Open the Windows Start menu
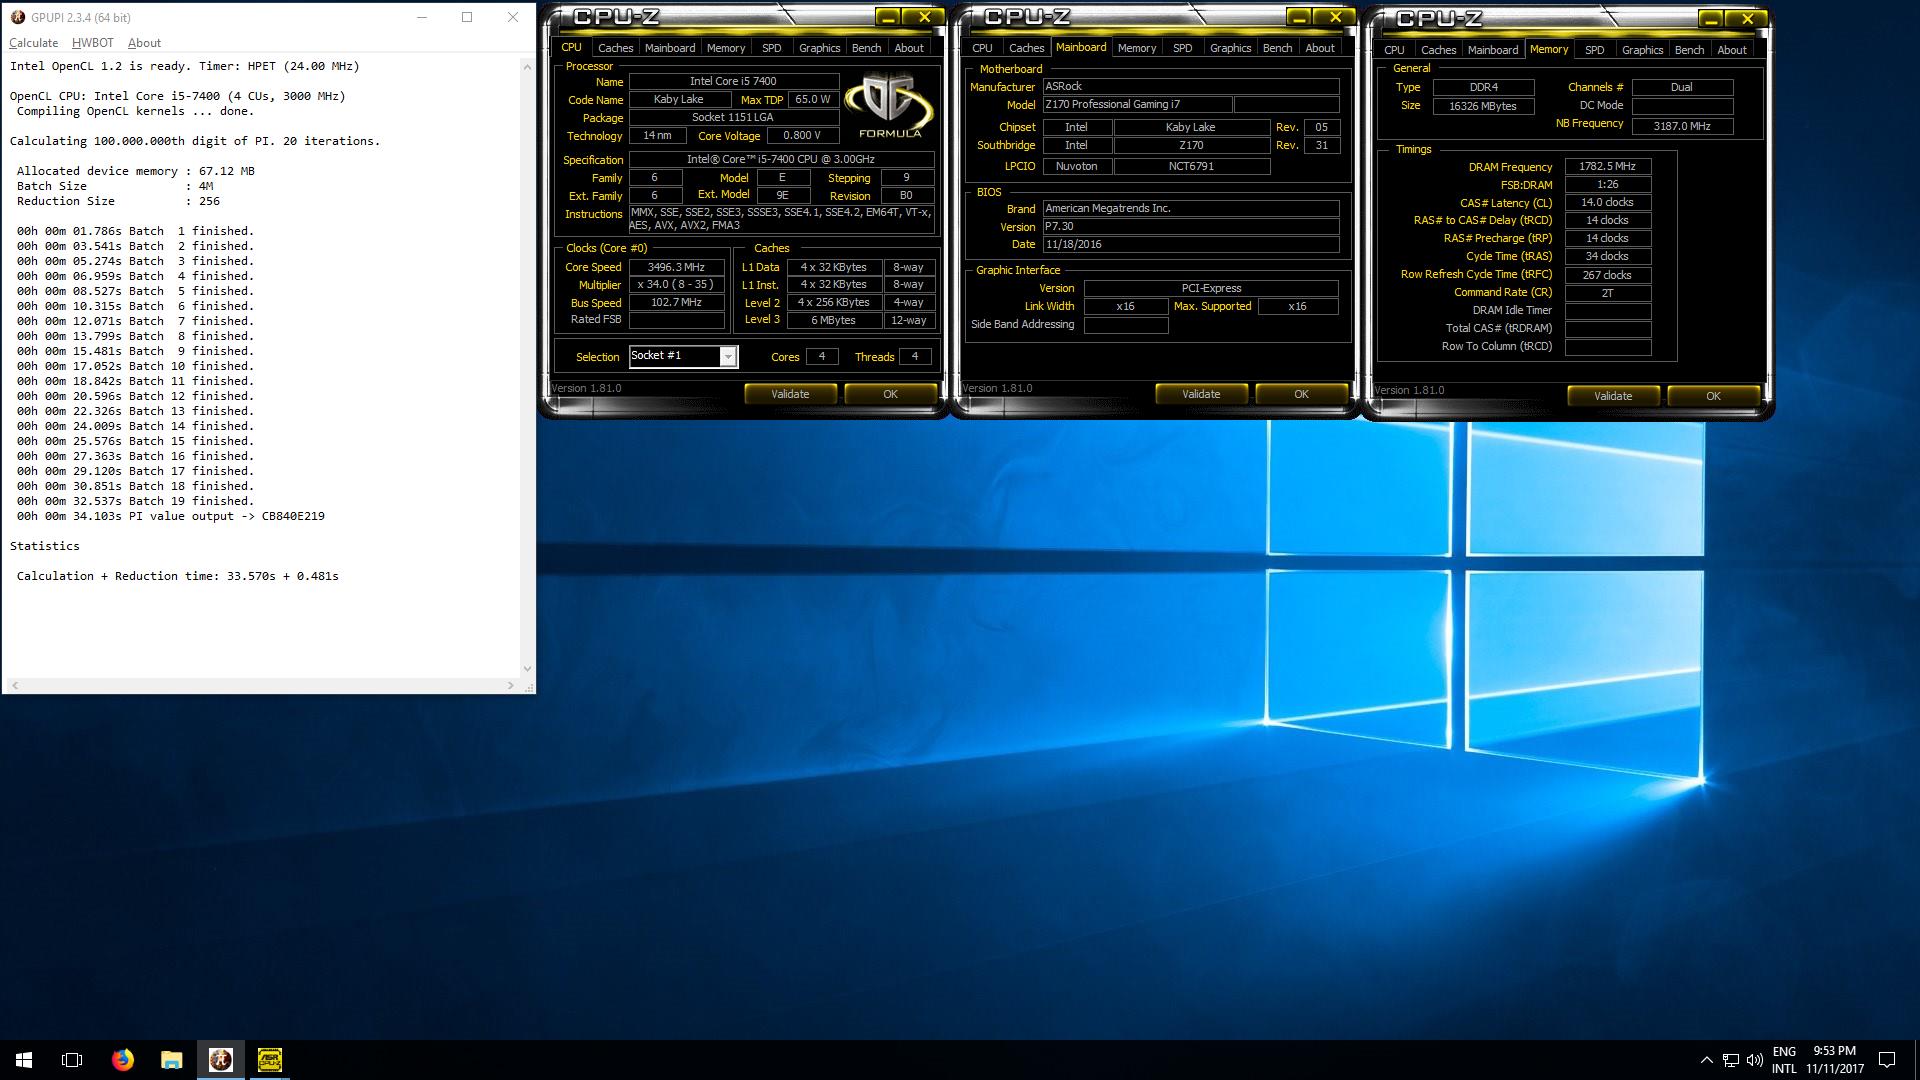Image resolution: width=1920 pixels, height=1080 pixels. (x=24, y=1060)
